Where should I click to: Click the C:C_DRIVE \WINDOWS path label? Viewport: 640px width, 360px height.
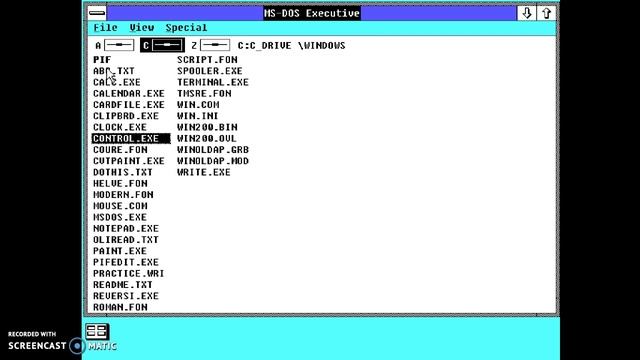coord(291,45)
